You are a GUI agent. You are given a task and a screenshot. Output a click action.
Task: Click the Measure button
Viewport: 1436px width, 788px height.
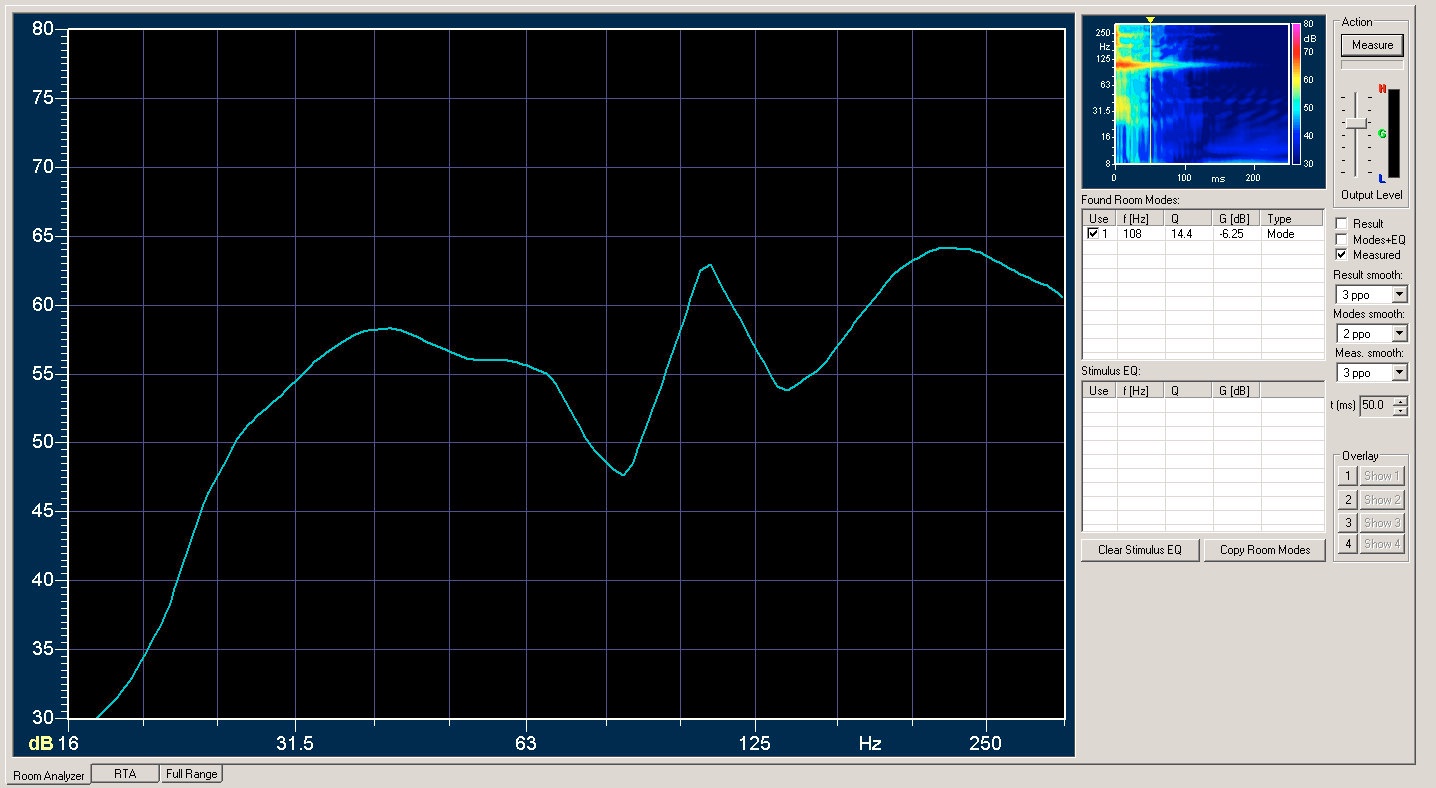(x=1372, y=45)
